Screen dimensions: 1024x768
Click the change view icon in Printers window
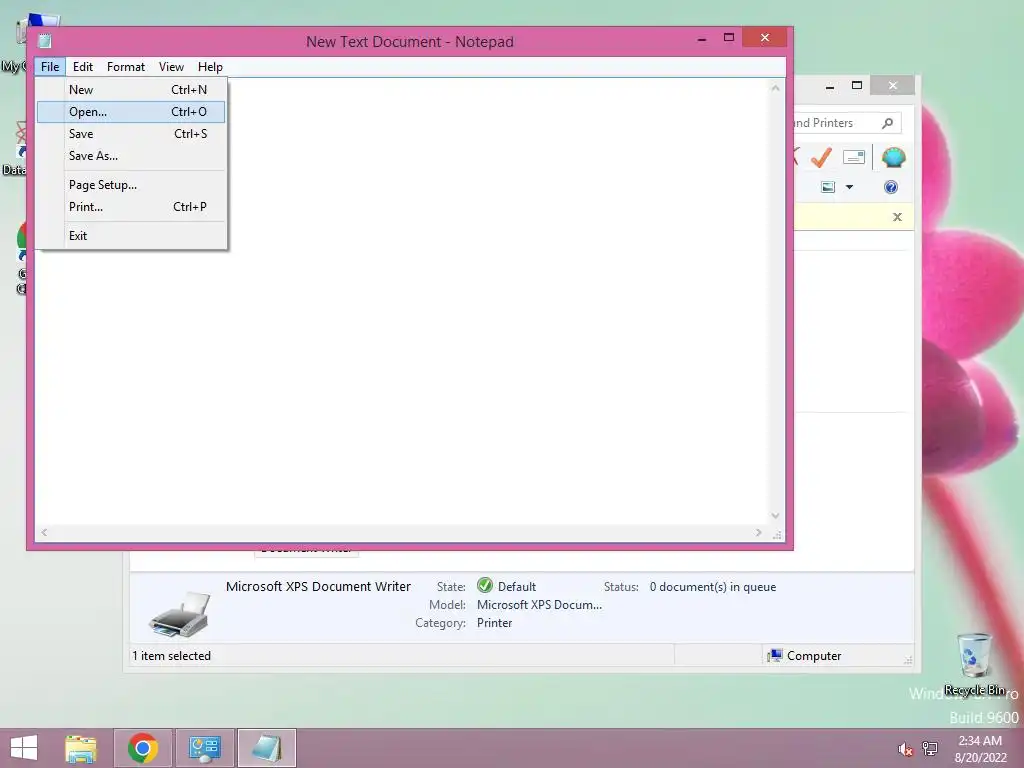827,187
